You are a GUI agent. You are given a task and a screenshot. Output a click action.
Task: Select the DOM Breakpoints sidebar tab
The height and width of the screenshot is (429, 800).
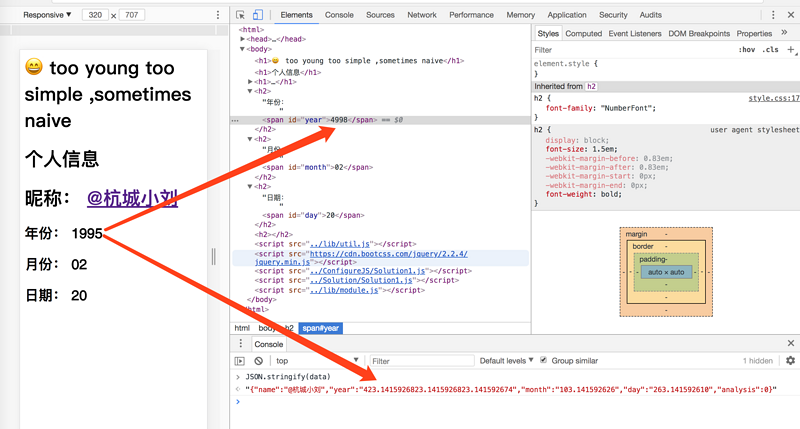click(x=699, y=34)
